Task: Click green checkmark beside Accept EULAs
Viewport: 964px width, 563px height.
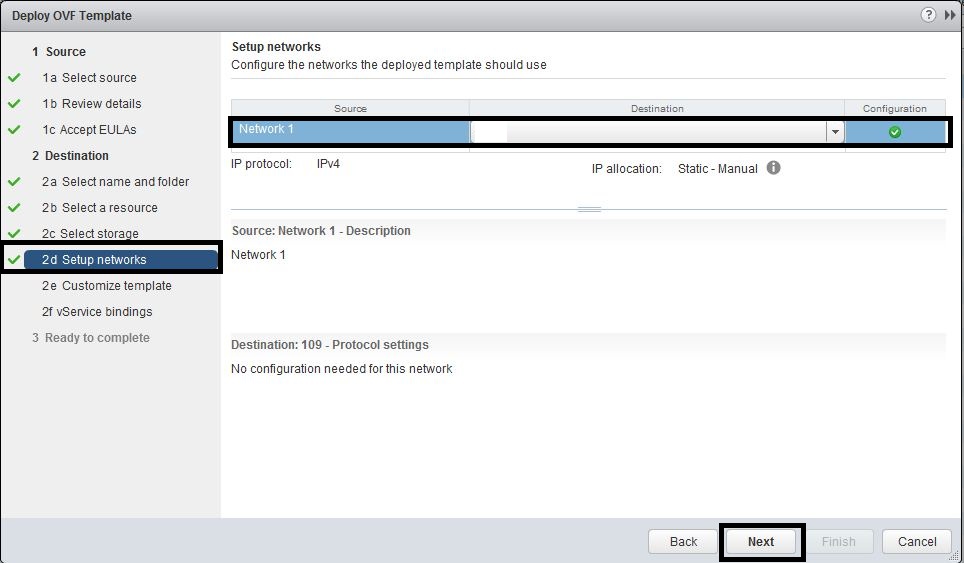Action: point(14,130)
